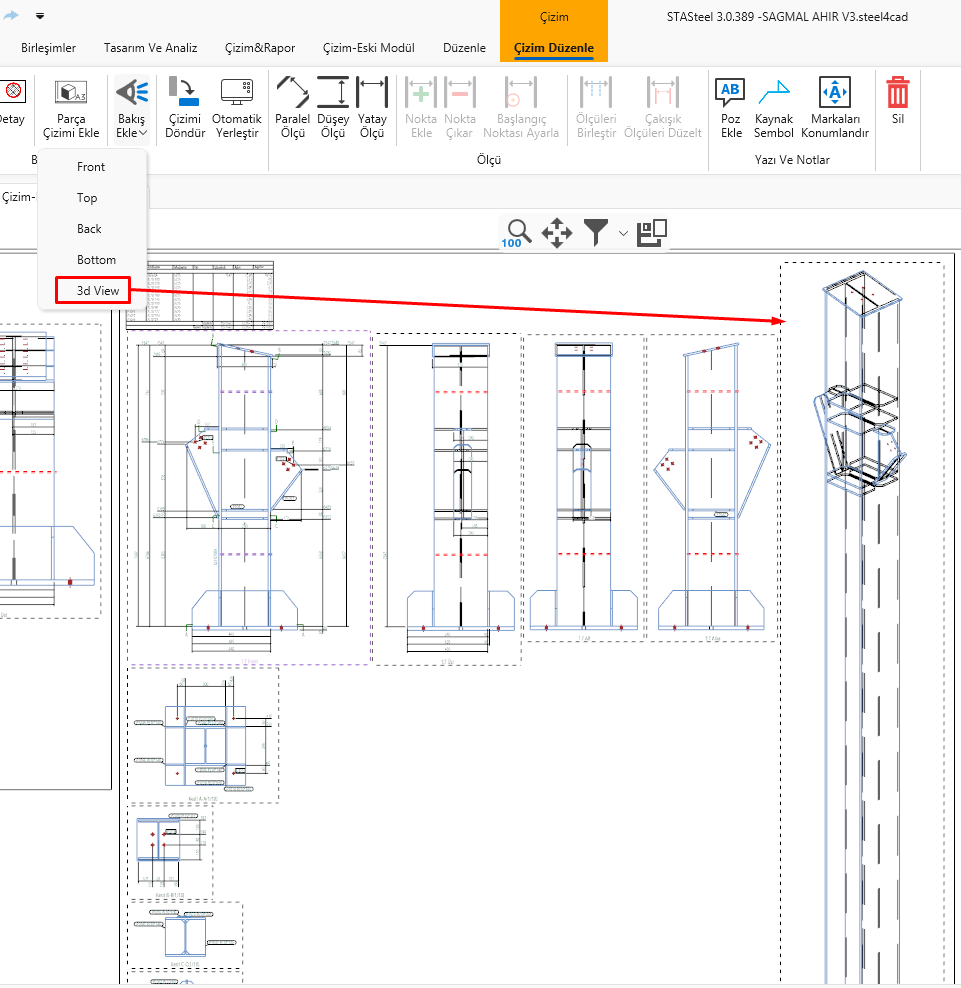Click the Parça Çizimi Ekle icon

point(70,94)
